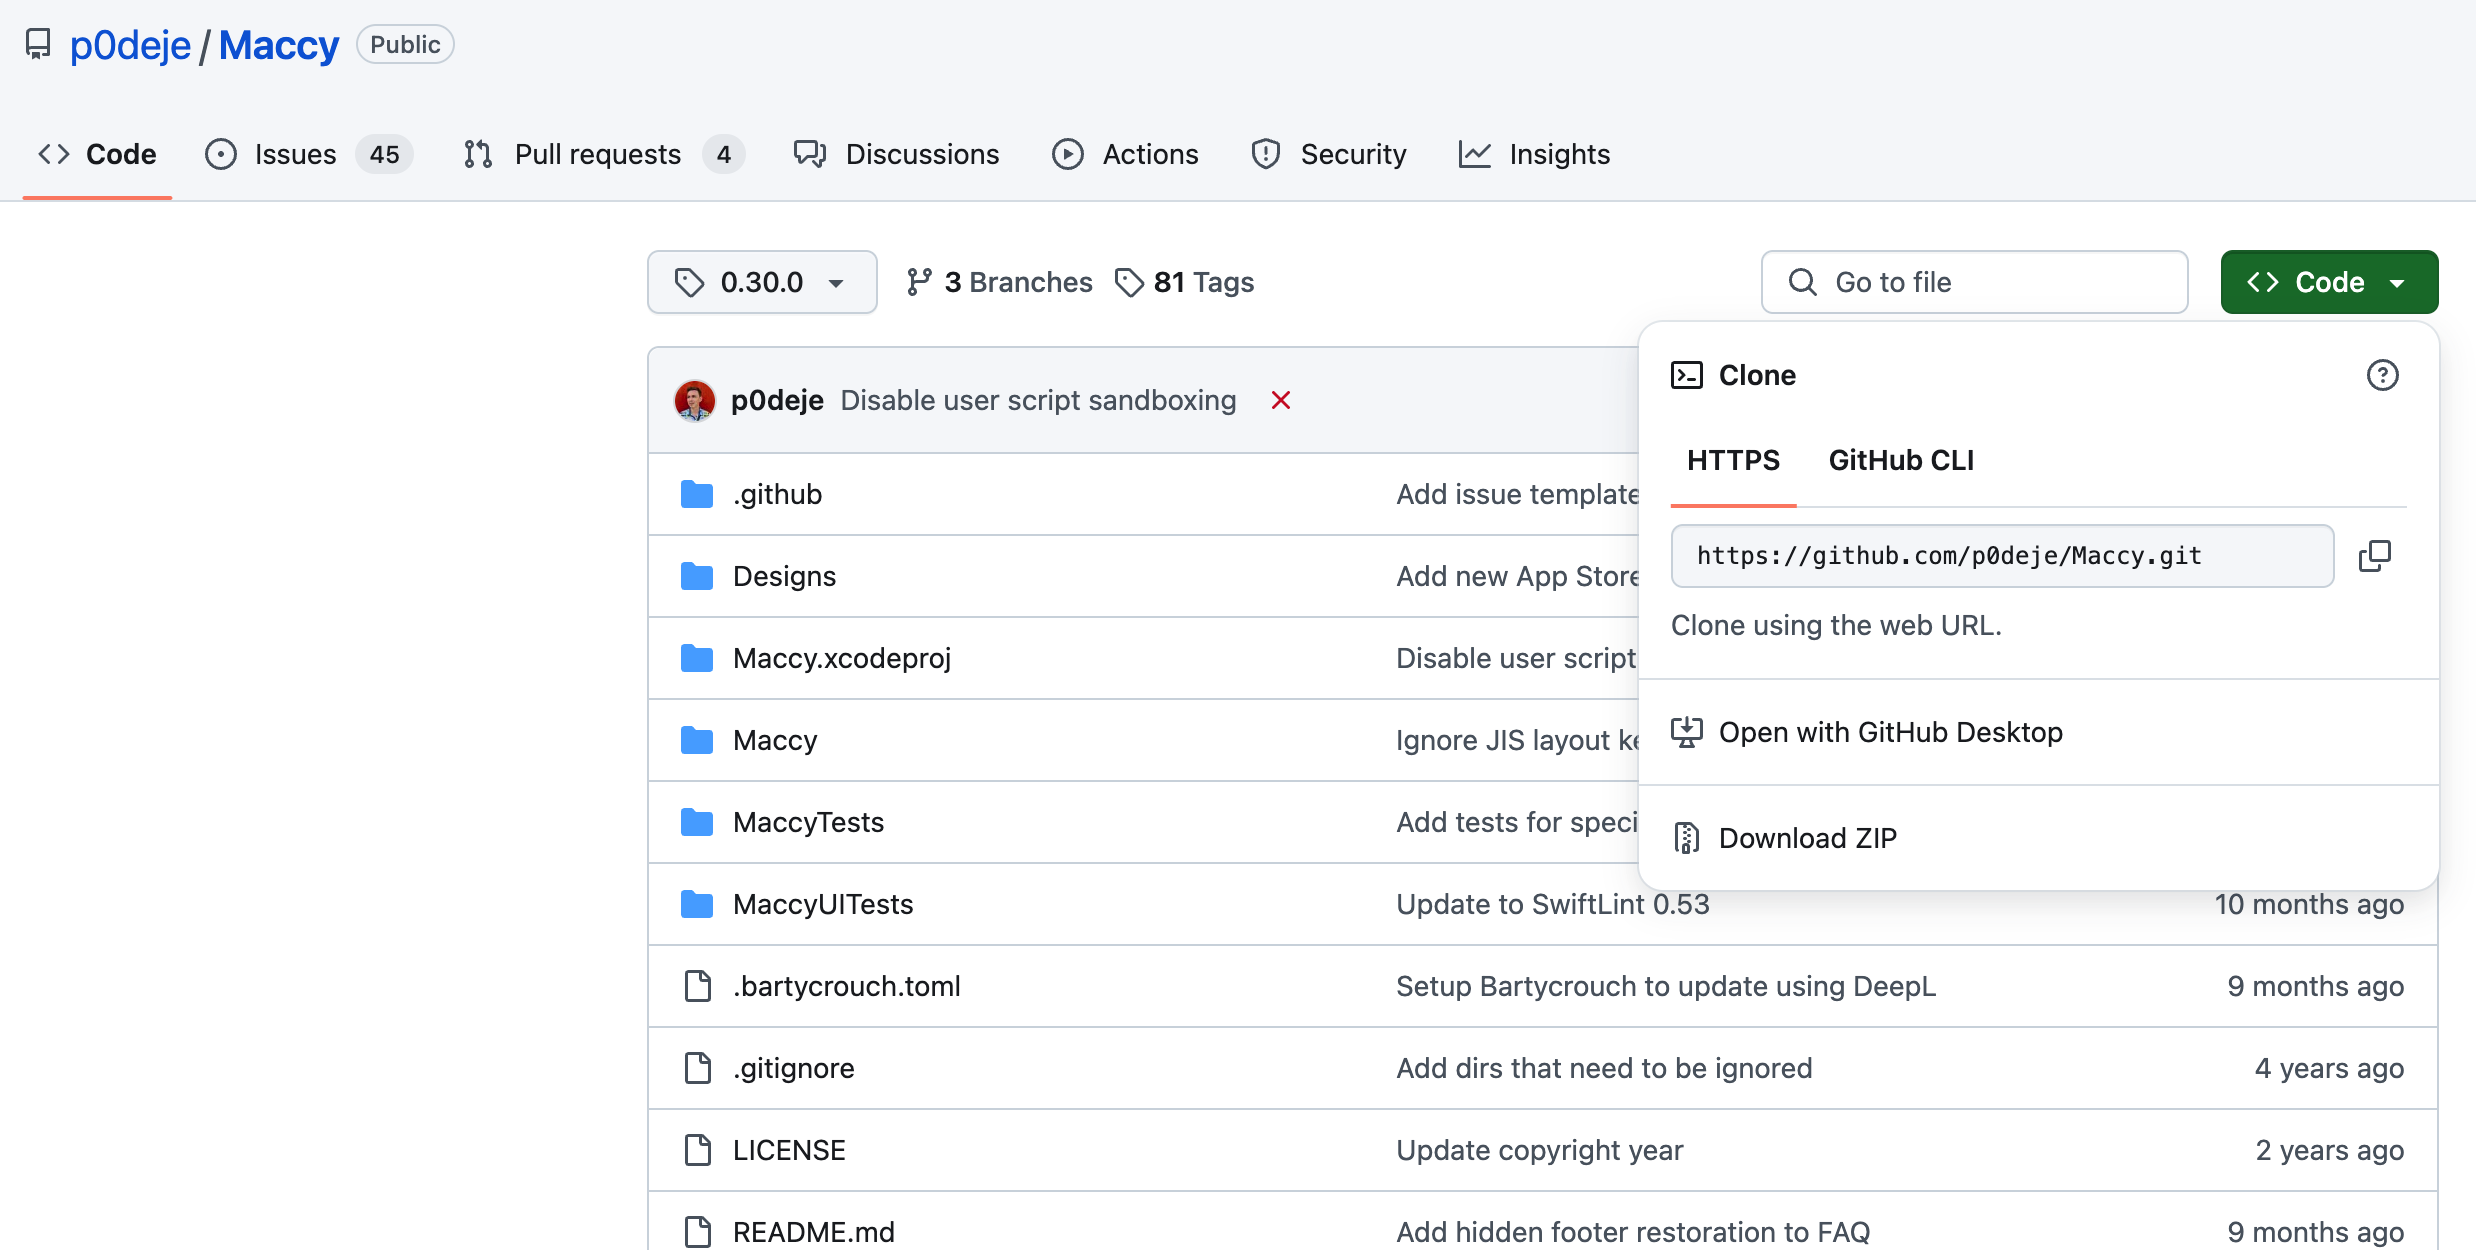Toggle the green Code dropdown button
Screen dimensions: 2476x1250
point(2329,282)
